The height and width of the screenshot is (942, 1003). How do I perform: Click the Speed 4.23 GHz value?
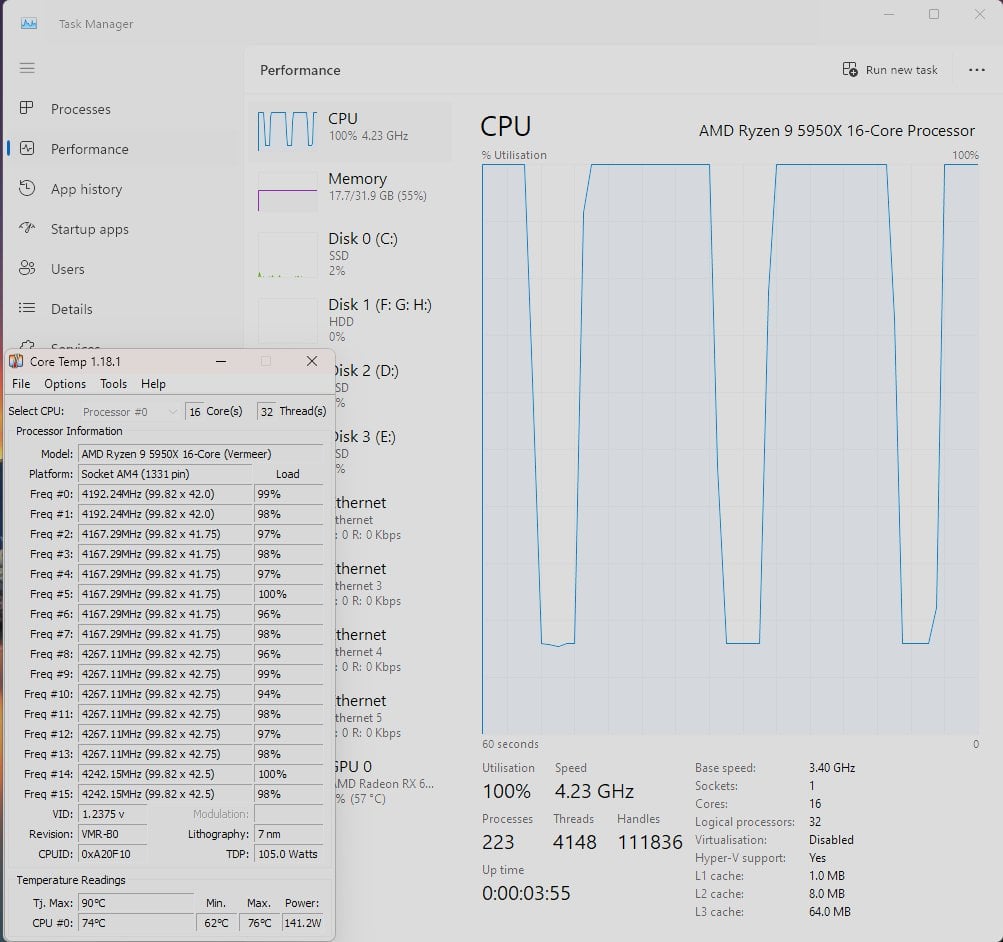[594, 792]
